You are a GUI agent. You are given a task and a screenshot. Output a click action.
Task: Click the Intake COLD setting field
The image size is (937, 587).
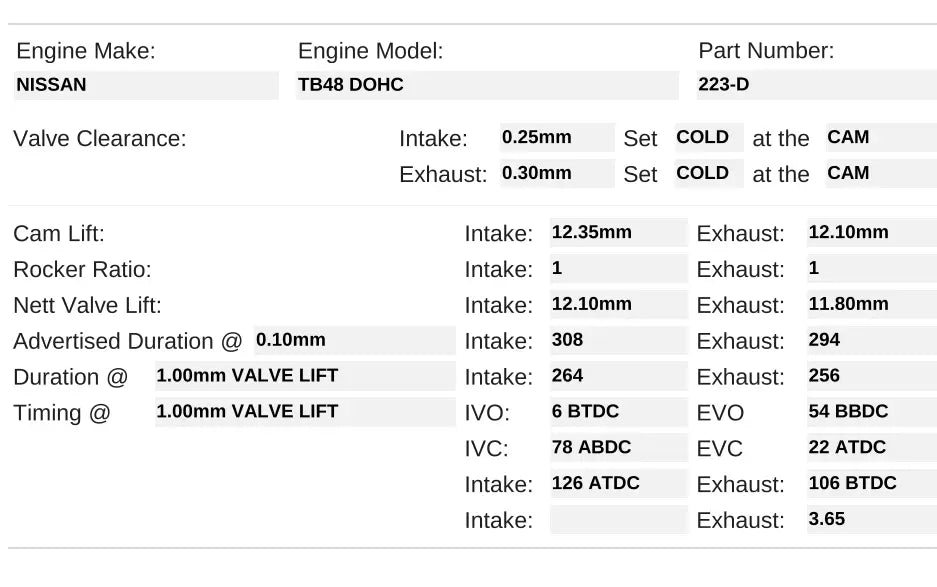[708, 138]
